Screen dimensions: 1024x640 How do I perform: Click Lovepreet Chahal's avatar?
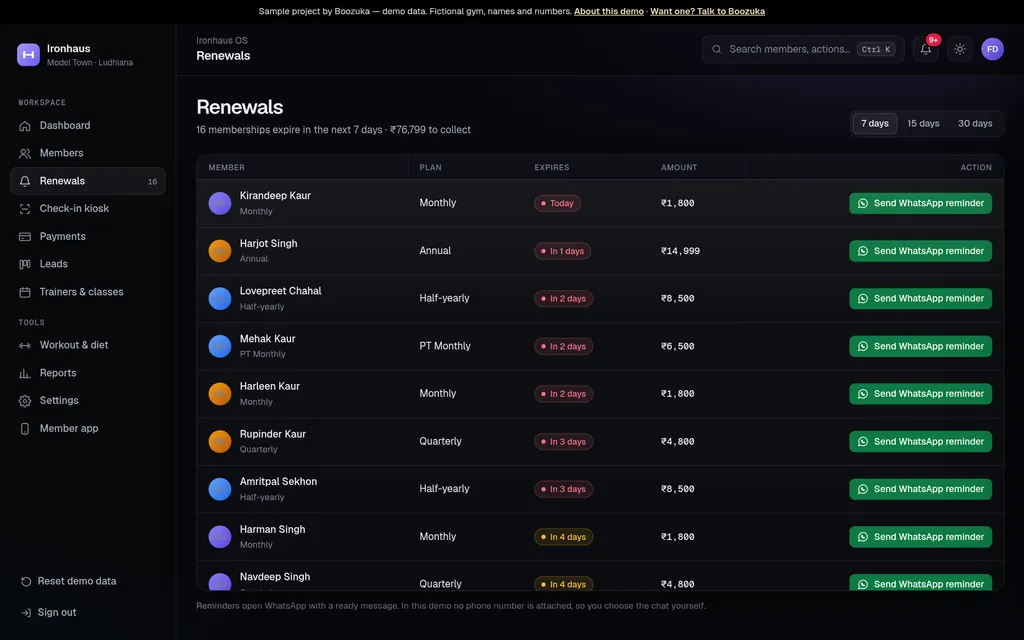(219, 298)
